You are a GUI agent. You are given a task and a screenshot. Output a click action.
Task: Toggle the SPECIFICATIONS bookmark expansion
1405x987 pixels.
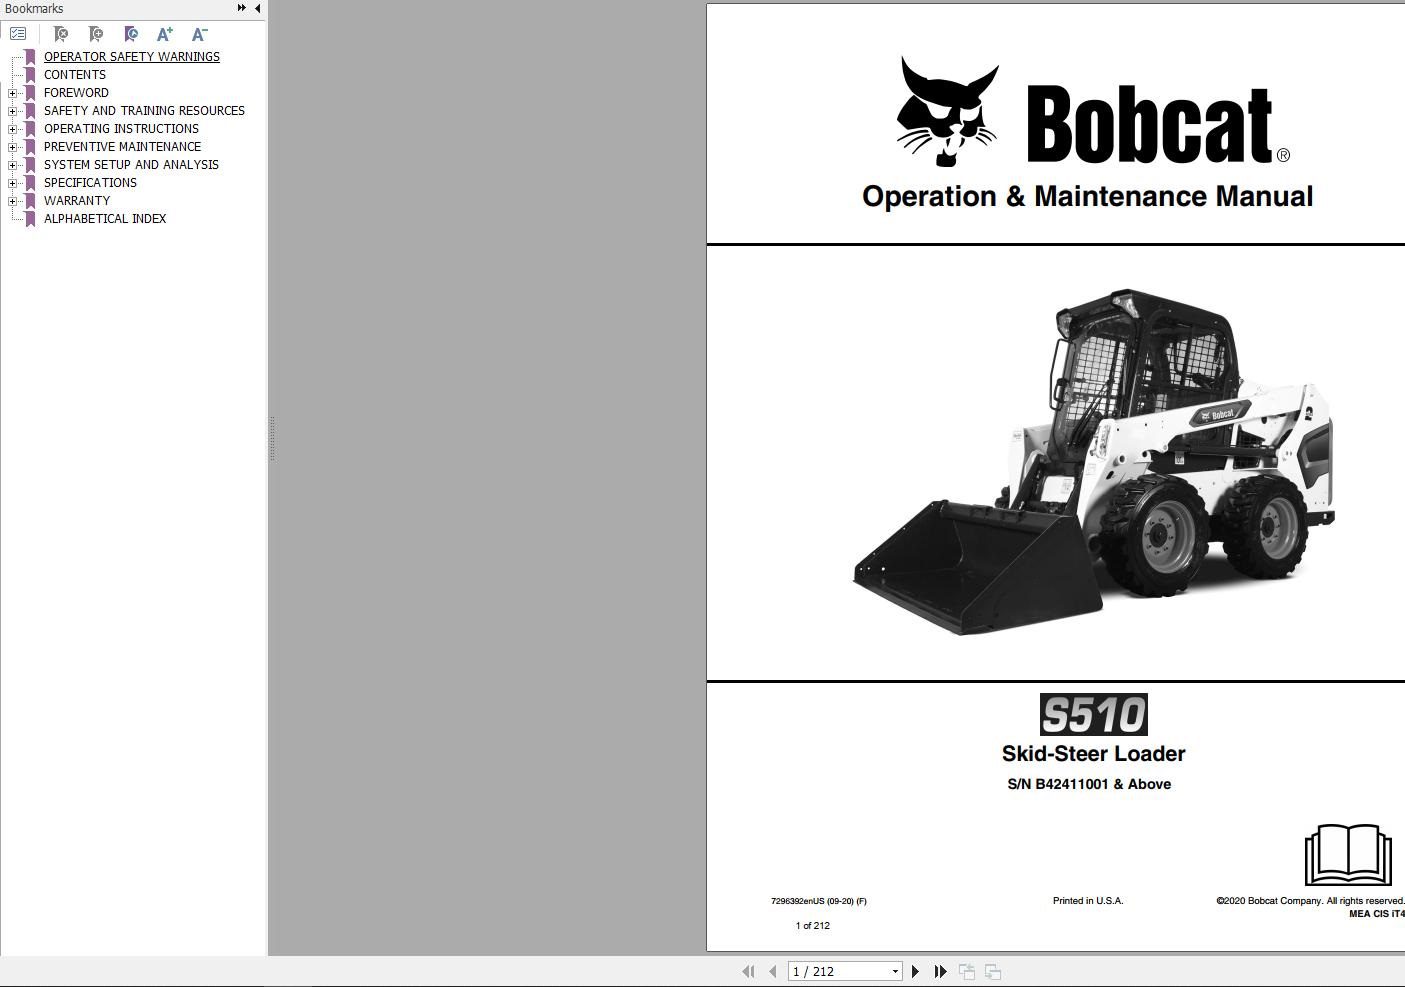11,182
